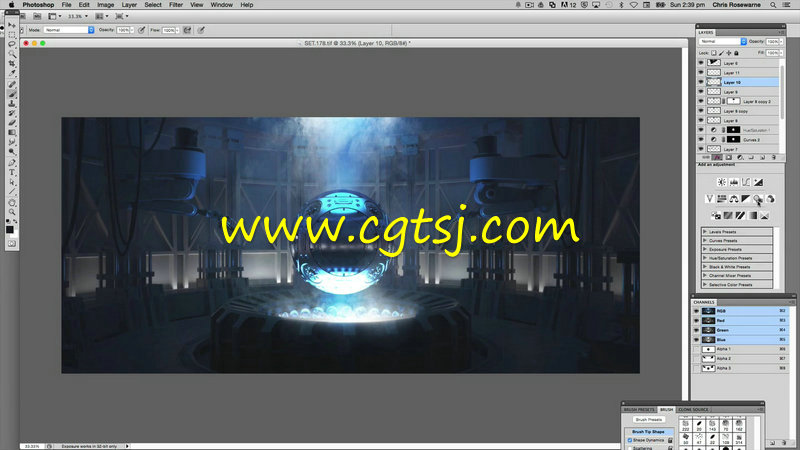Image resolution: width=800 pixels, height=450 pixels.
Task: Select the Gradient tool
Action: coord(12,133)
